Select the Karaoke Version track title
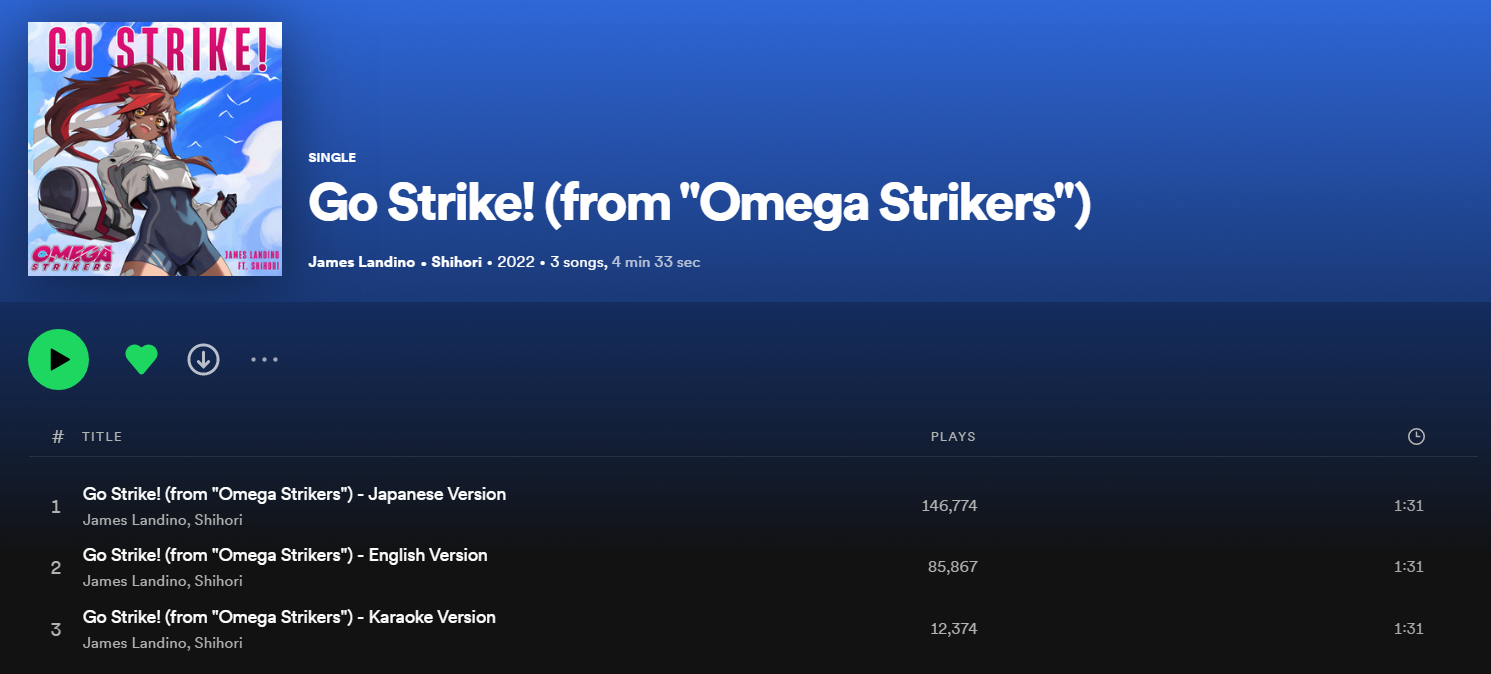 pos(289,617)
